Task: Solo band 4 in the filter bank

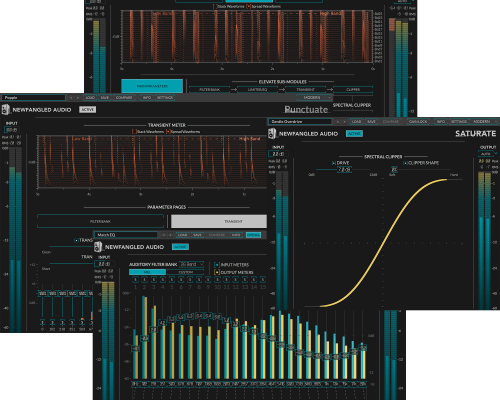Action: click(163, 280)
